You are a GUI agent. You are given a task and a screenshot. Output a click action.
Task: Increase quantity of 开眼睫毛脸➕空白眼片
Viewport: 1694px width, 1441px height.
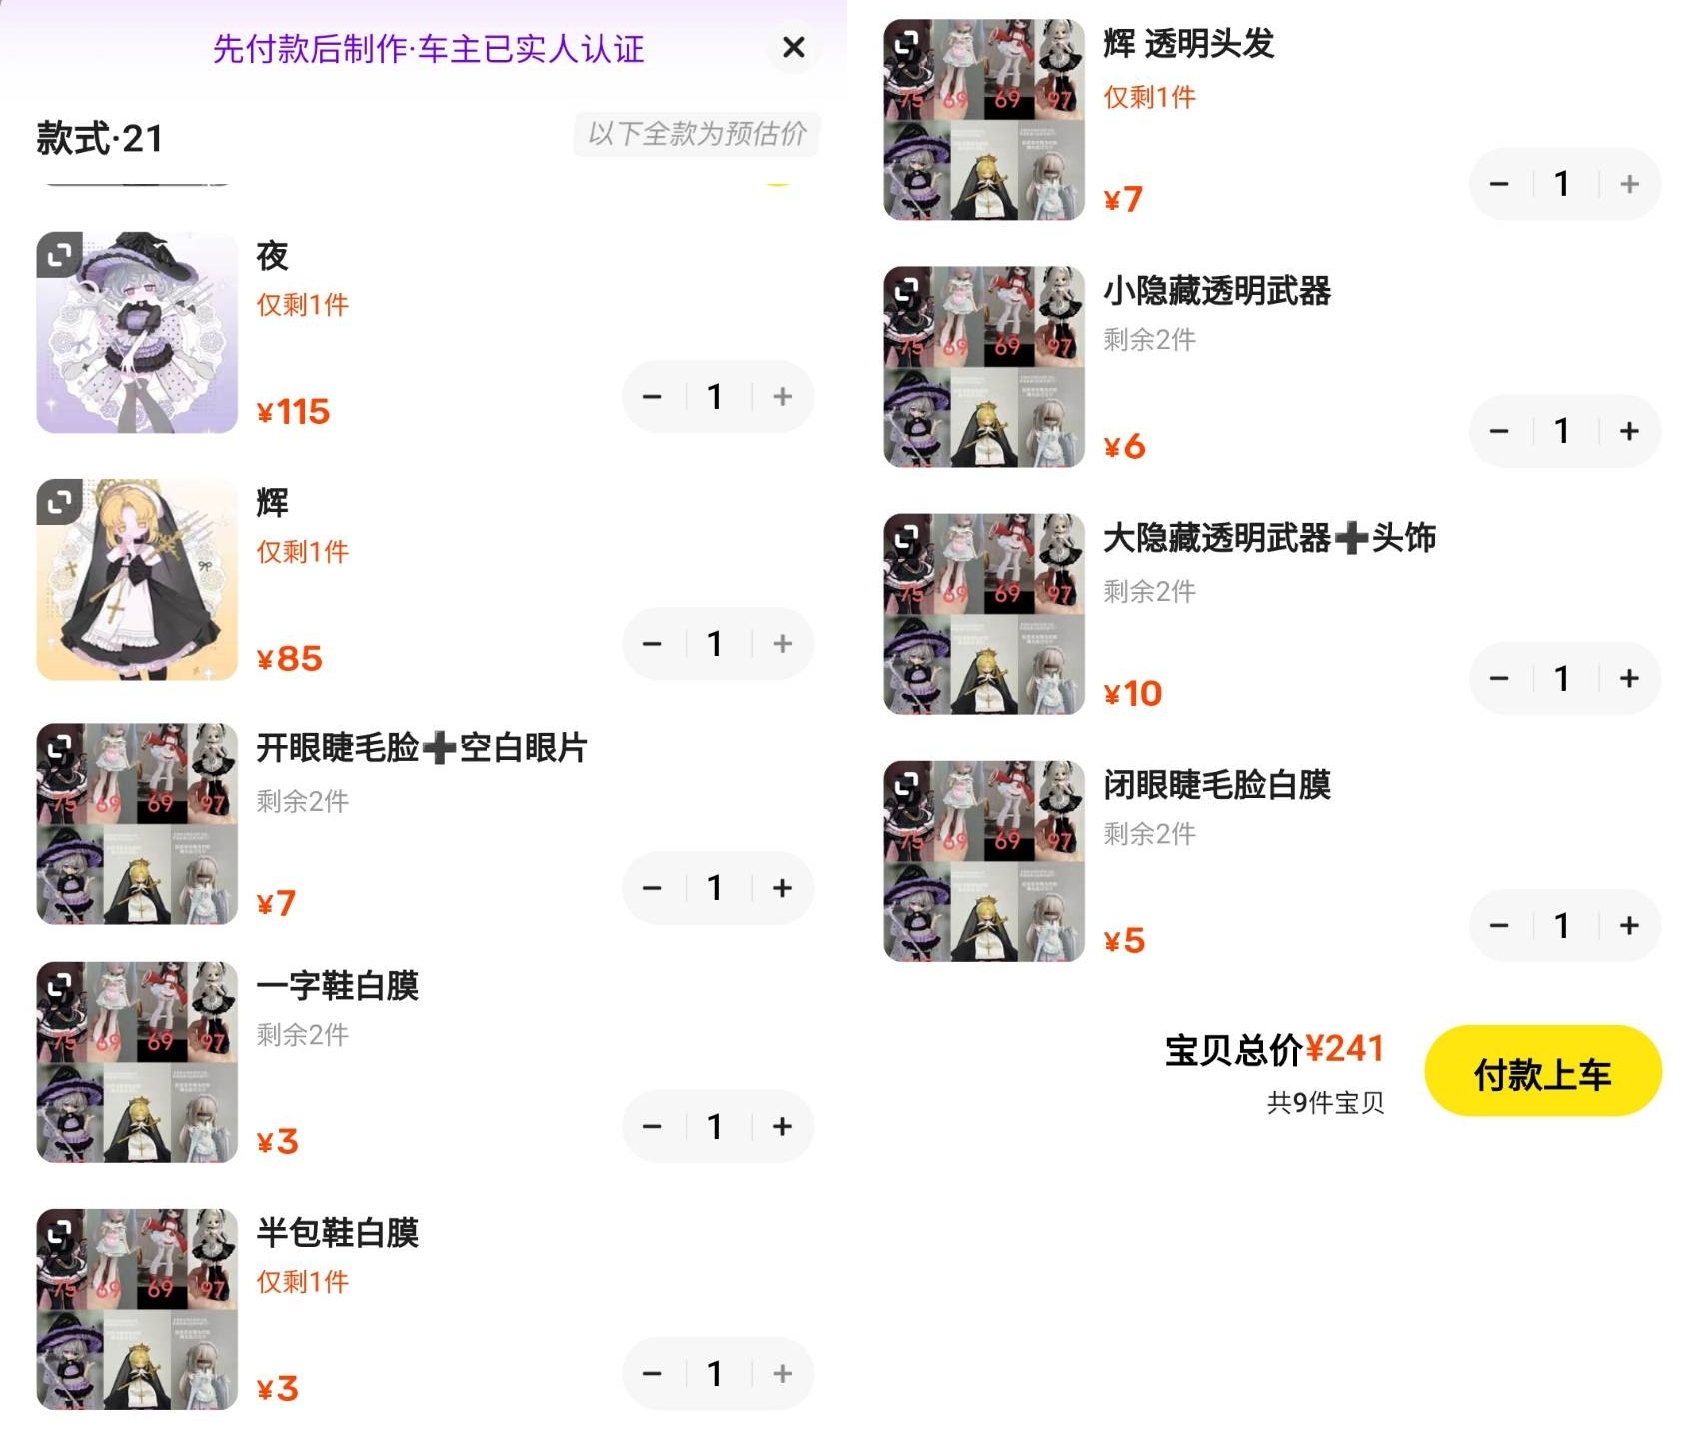pyautogui.click(x=782, y=888)
